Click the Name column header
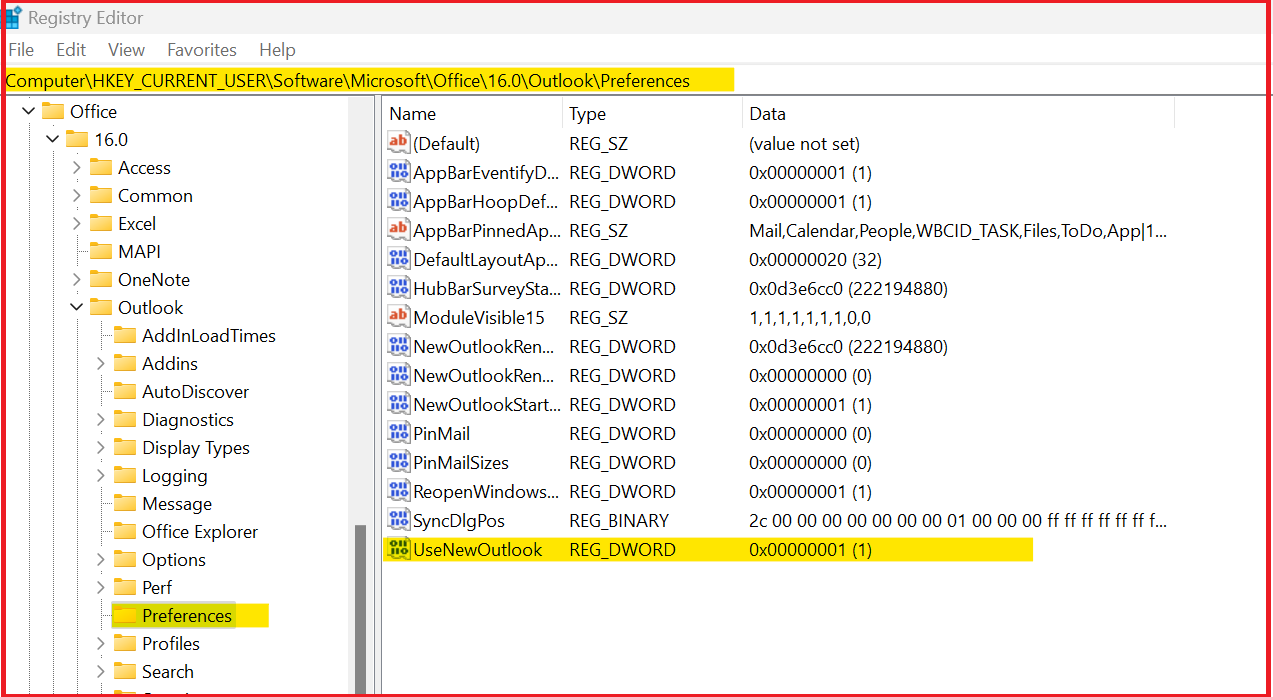Viewport: 1273px width, 697px height. tap(412, 113)
